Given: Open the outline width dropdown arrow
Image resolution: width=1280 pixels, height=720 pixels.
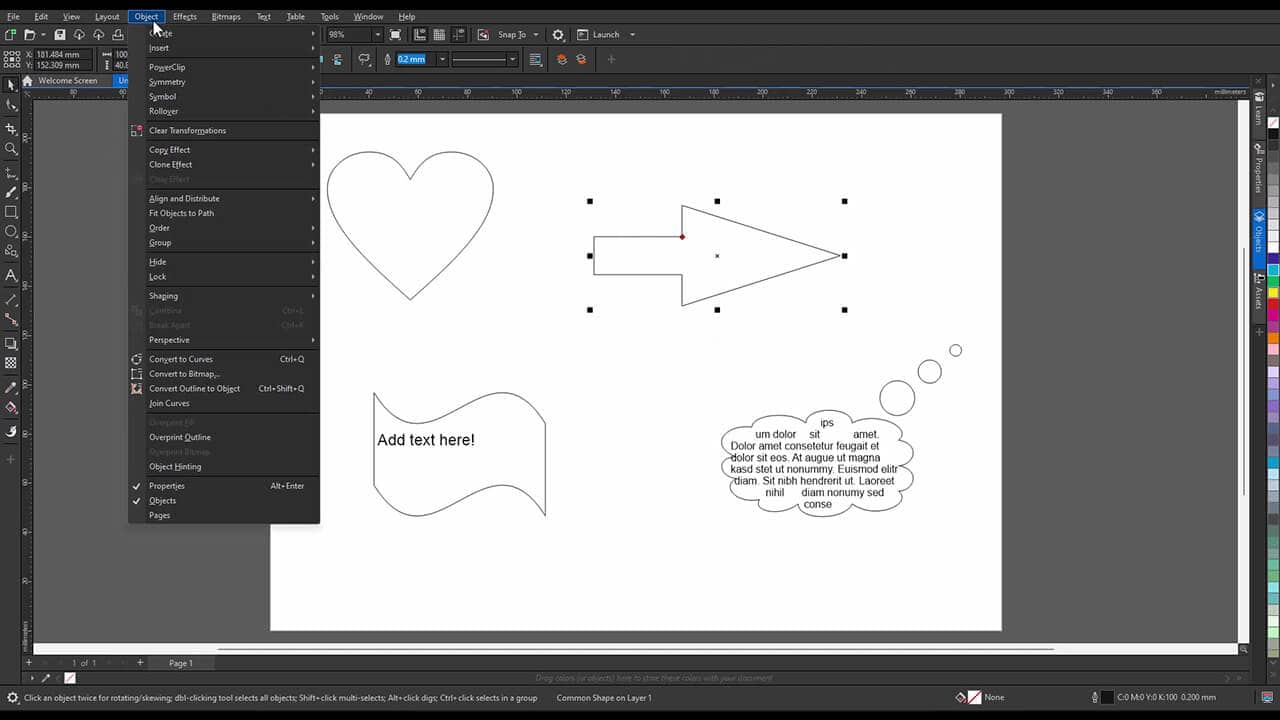Looking at the screenshot, I should pyautogui.click(x=442, y=59).
